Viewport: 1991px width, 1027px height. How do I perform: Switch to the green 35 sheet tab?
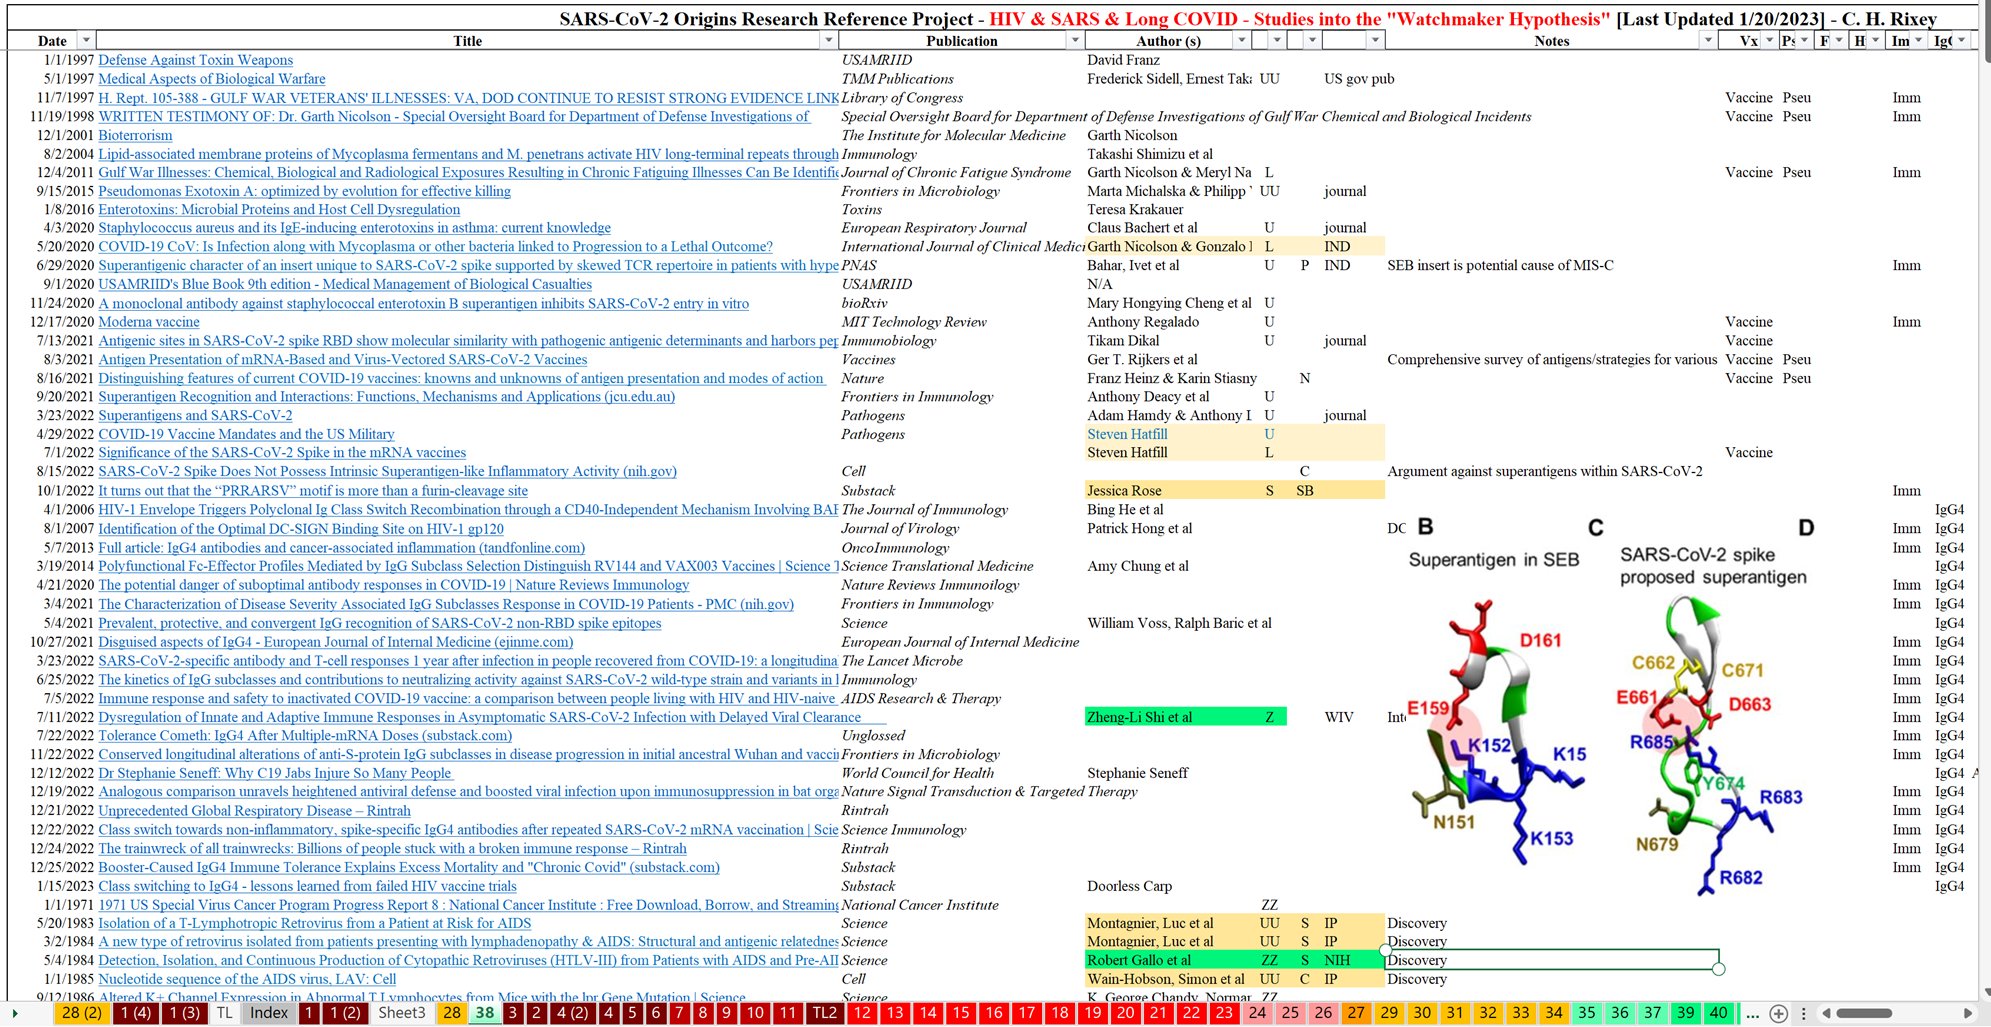pyautogui.click(x=1586, y=1013)
